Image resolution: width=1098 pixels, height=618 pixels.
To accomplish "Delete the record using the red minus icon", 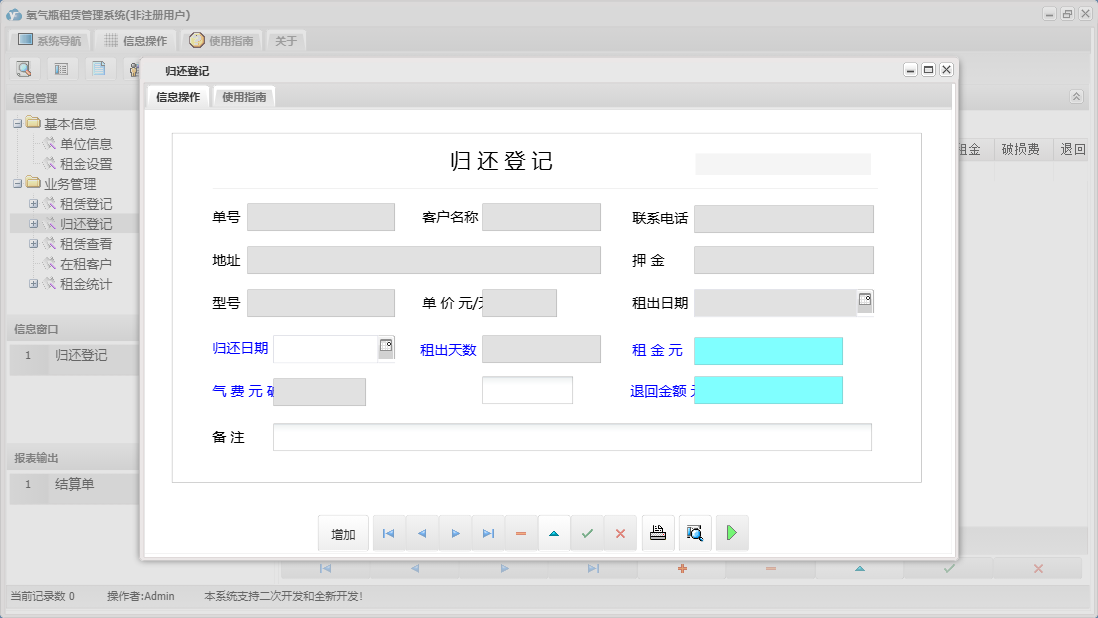I will pos(521,533).
